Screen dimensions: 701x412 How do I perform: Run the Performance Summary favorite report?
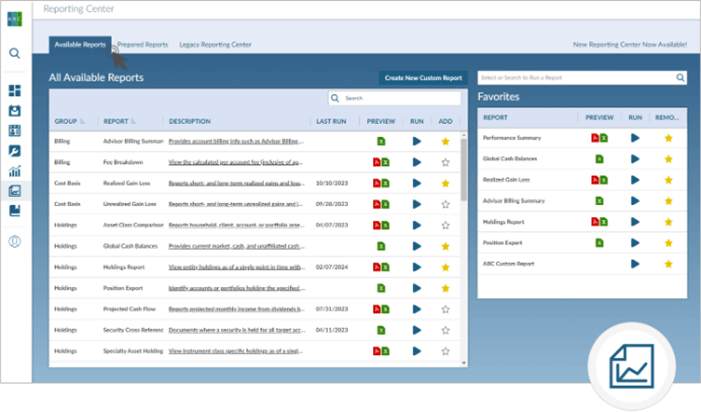(x=635, y=137)
